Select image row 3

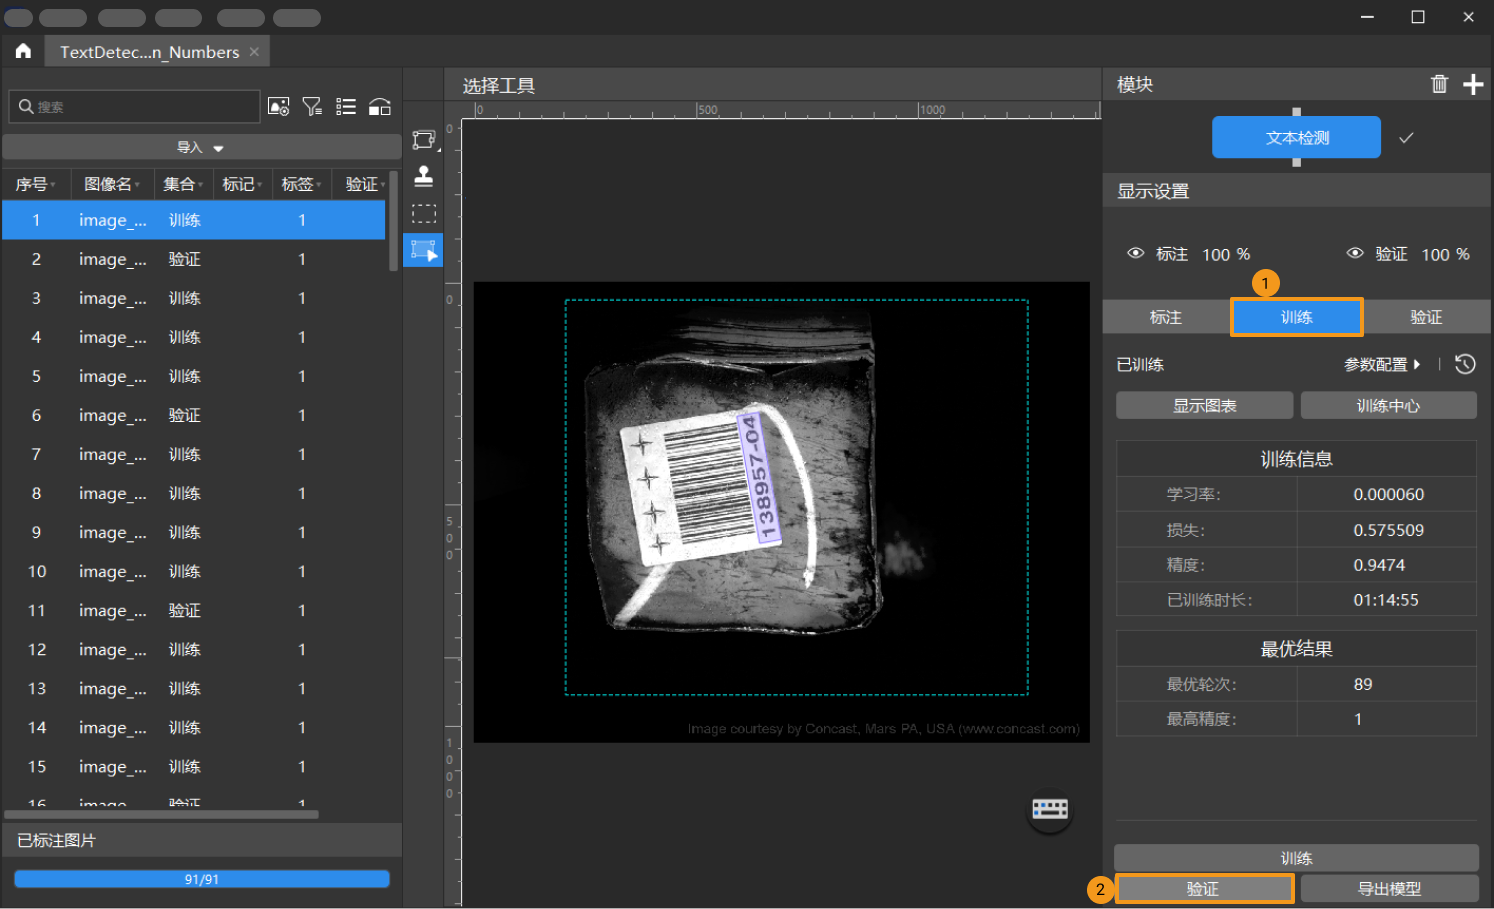(194, 298)
